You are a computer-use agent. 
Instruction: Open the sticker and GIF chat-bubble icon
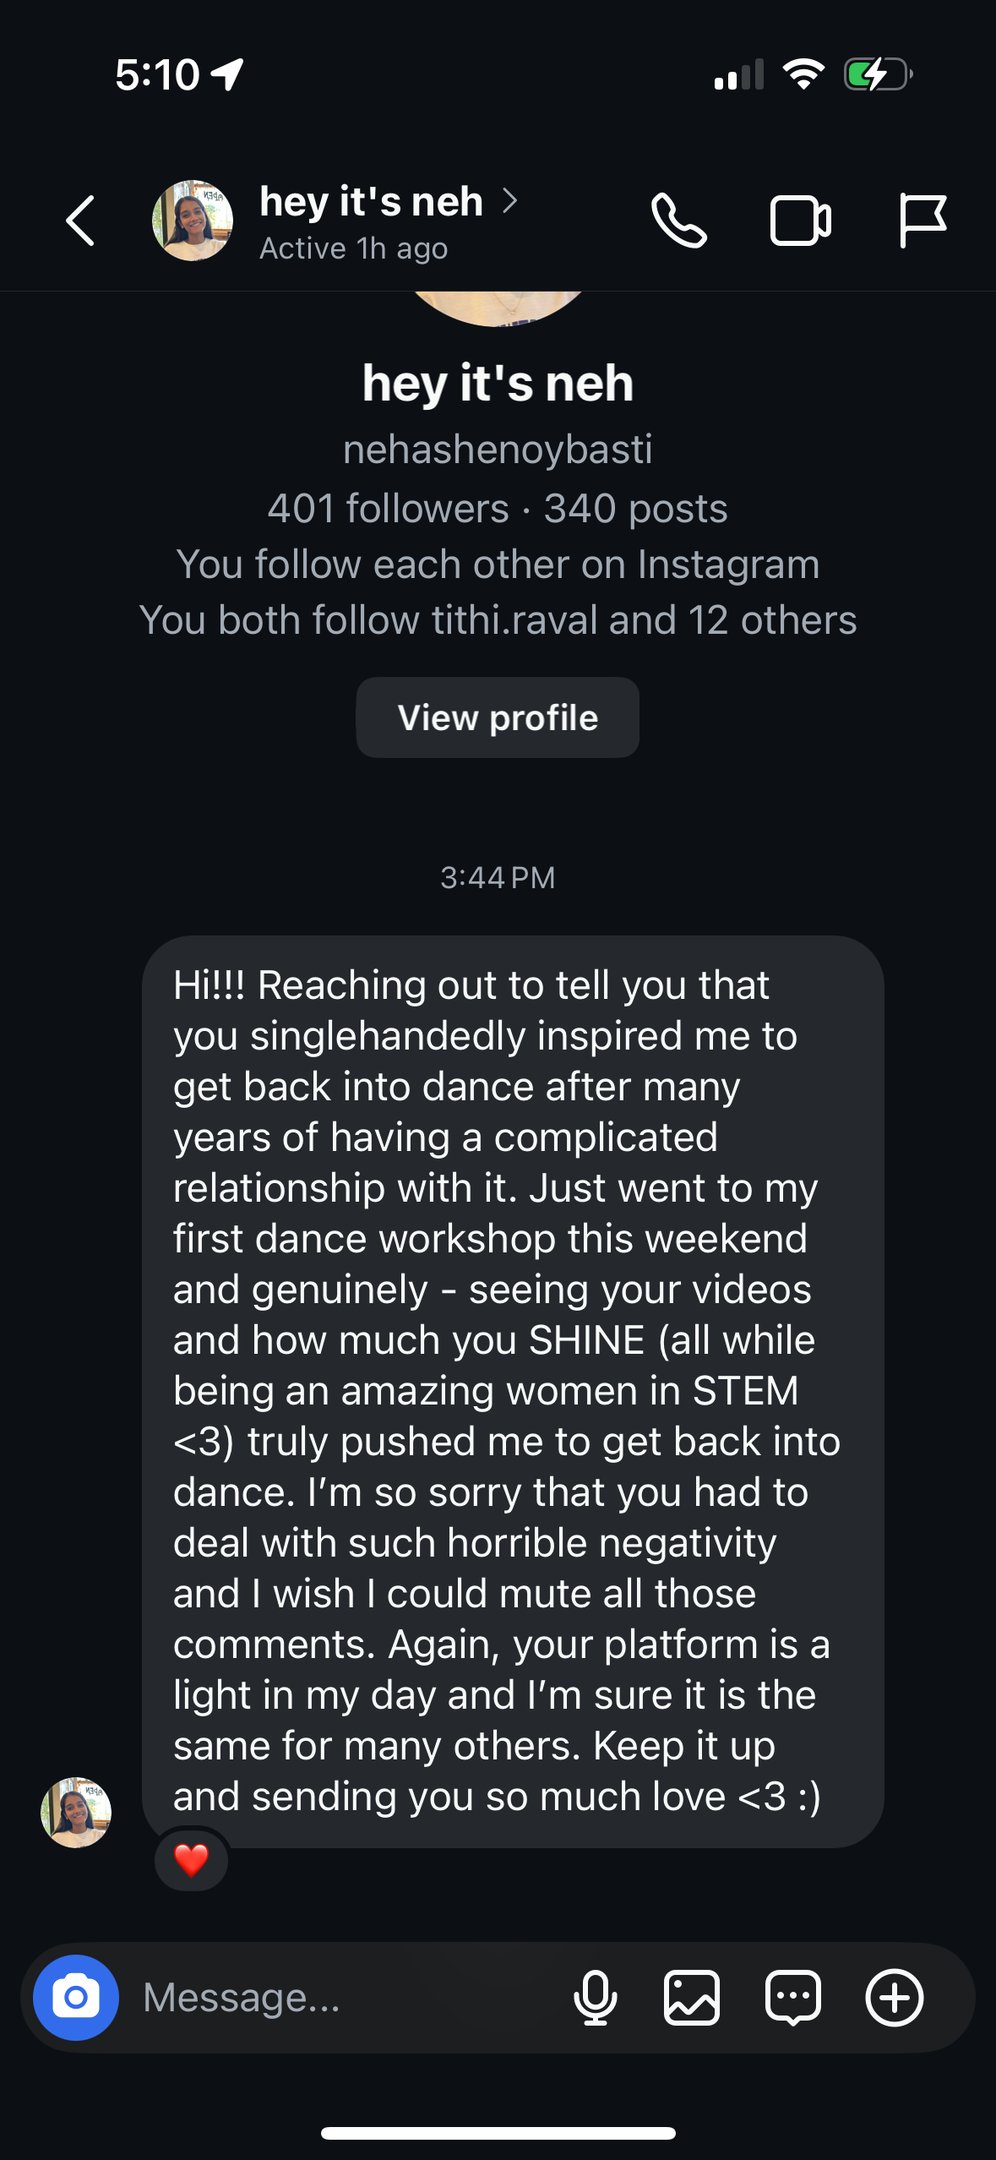(793, 1997)
